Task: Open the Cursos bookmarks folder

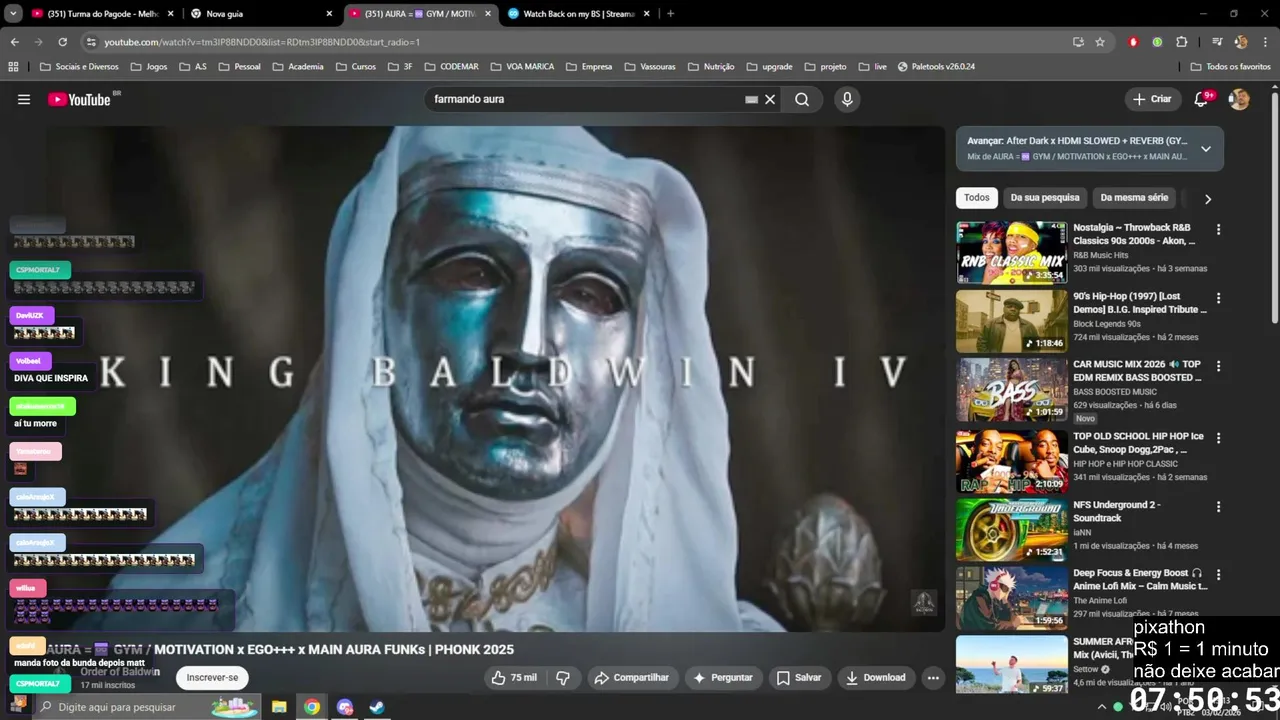Action: tap(356, 67)
